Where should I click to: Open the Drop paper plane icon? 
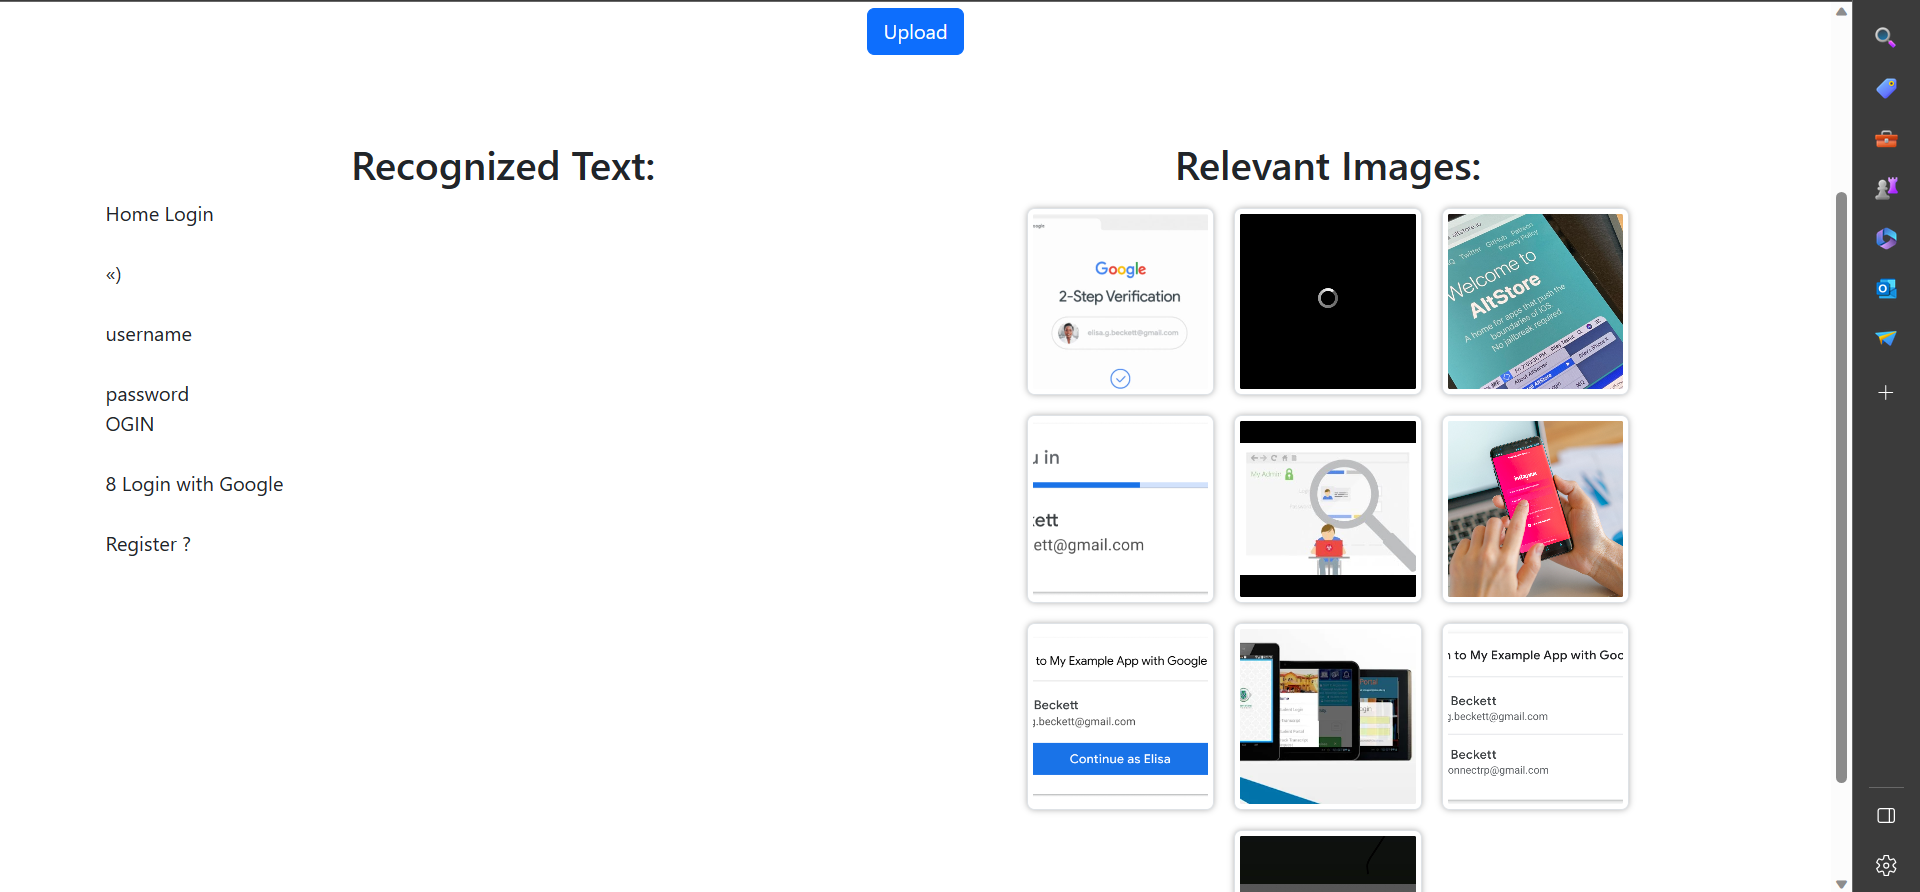1885,338
